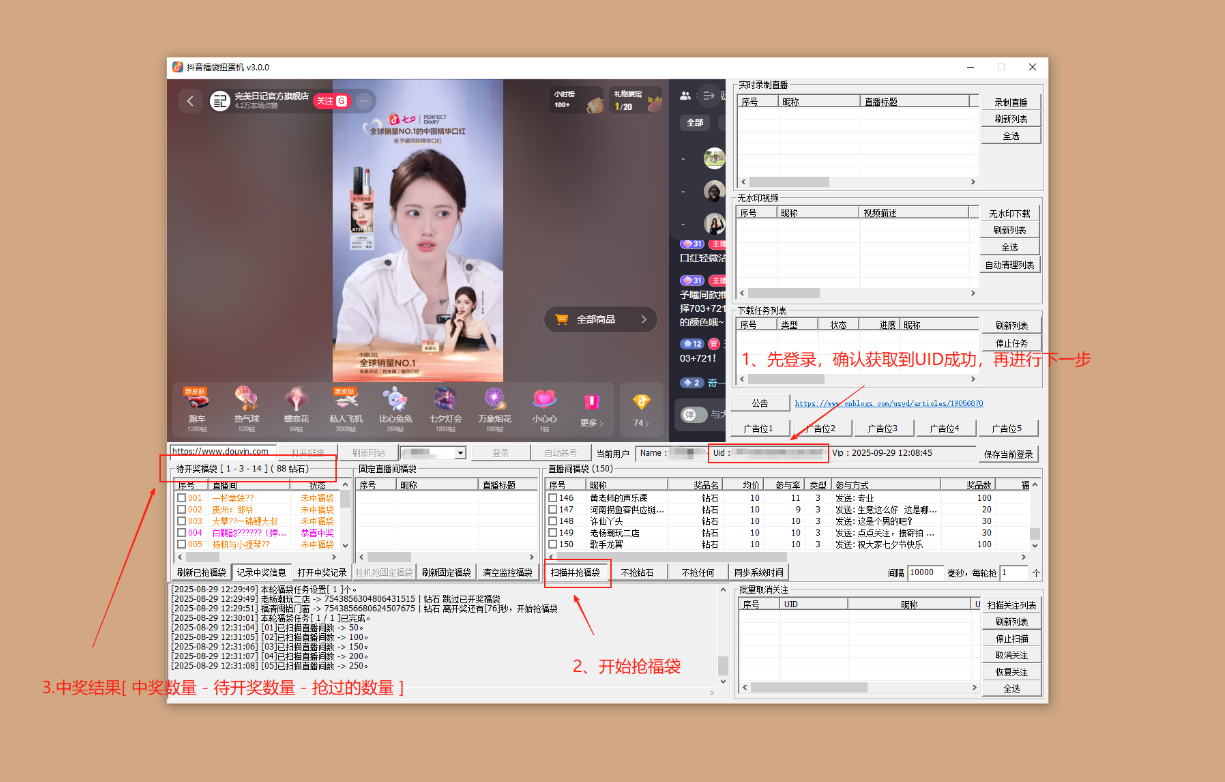Viewport: 1225px width, 782px height.
Task: Click 清空监控福袋 button
Action: (507, 572)
